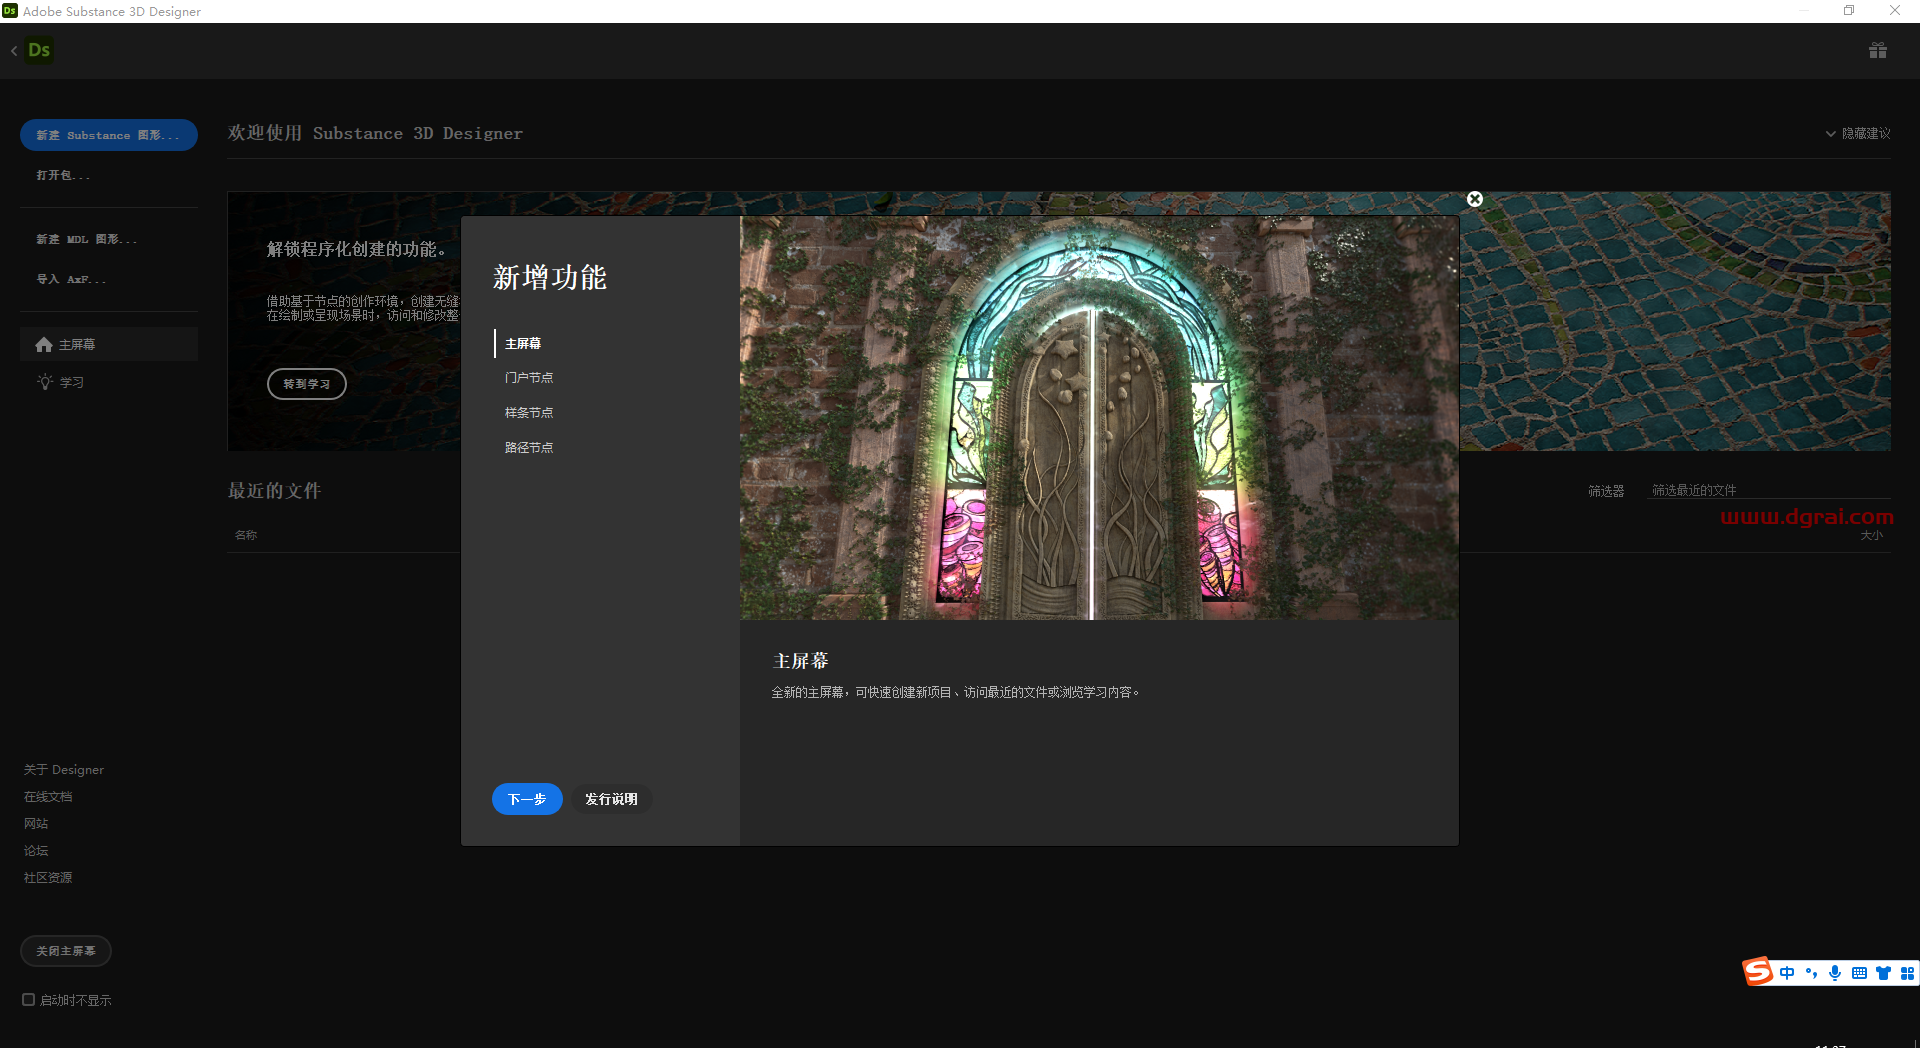1920x1048 pixels.
Task: Click the 大小 column header
Action: click(x=1871, y=535)
